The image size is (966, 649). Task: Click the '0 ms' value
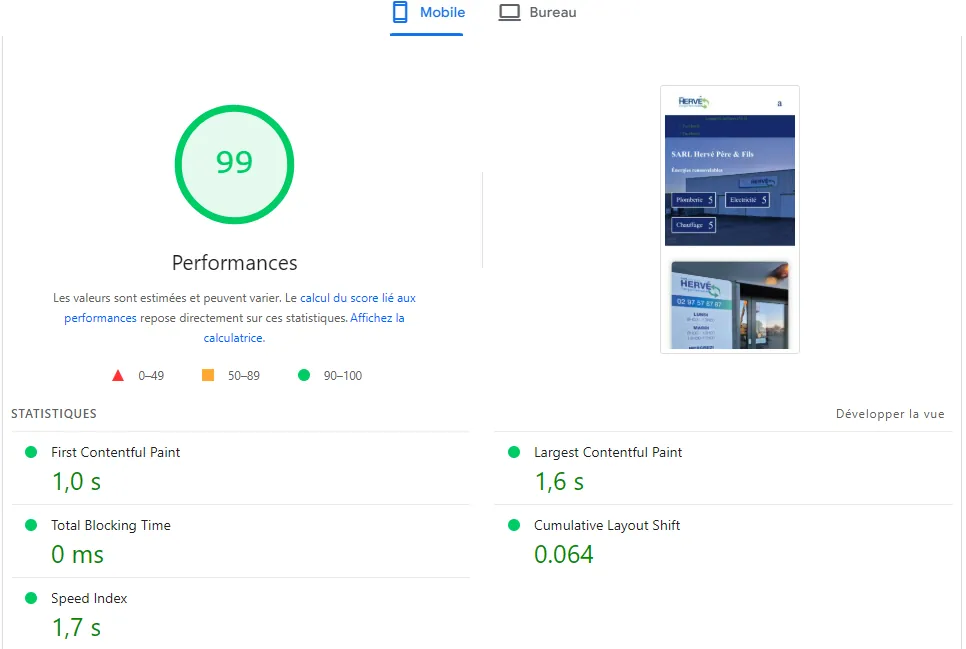77,554
